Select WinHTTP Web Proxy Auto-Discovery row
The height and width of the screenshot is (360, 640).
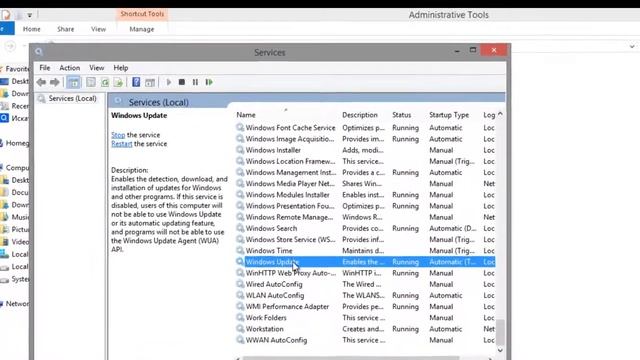click(x=366, y=273)
